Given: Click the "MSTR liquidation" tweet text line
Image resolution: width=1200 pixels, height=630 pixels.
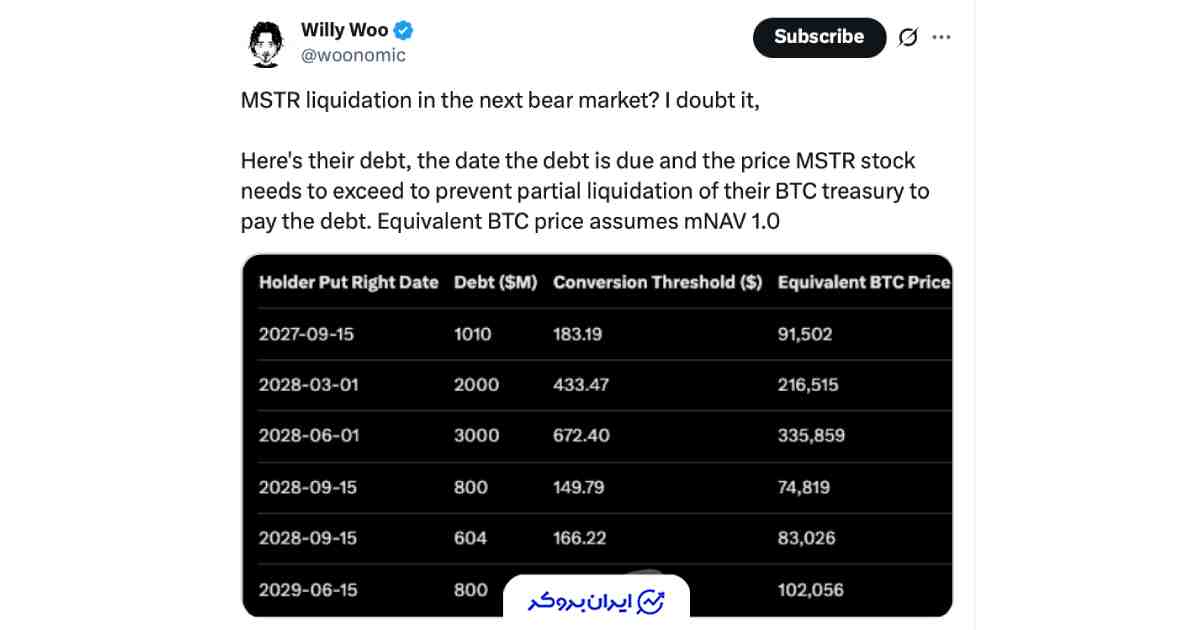Looking at the screenshot, I should (507, 100).
